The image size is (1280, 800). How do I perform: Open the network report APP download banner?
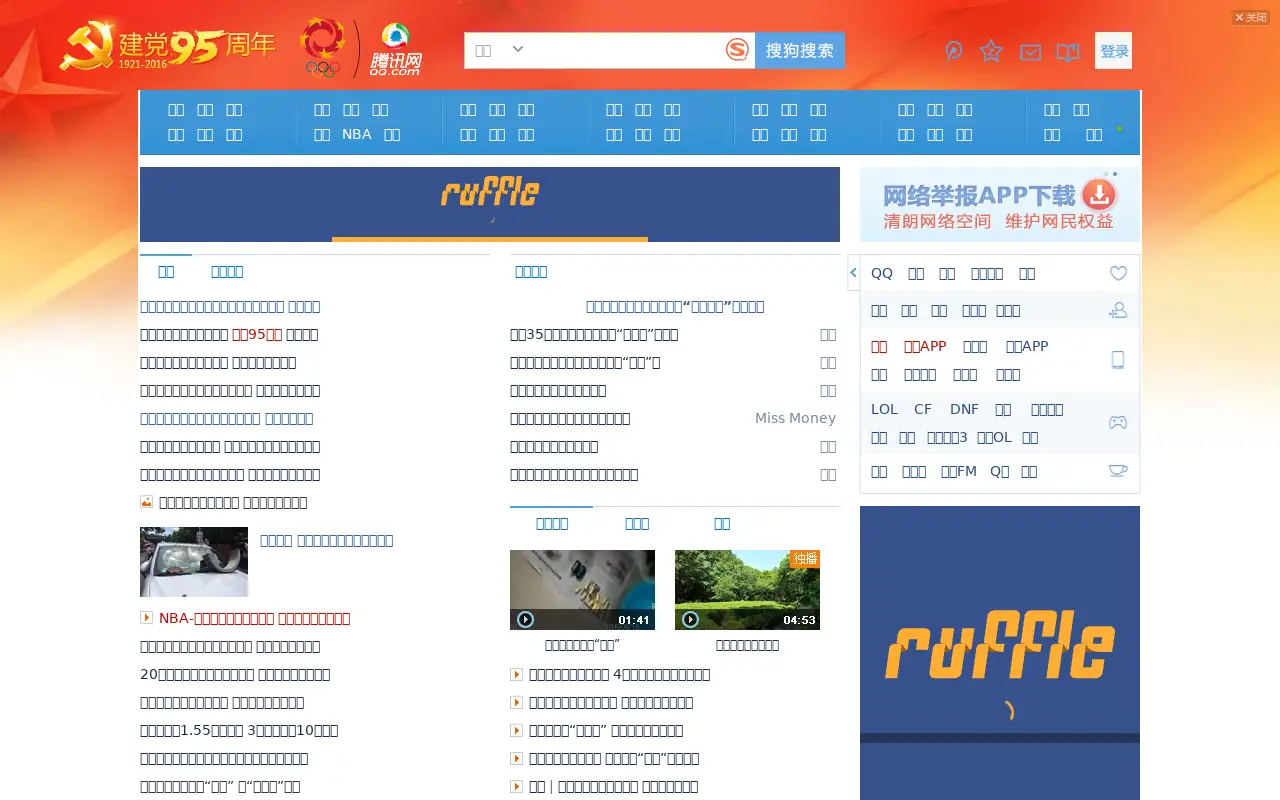pos(1000,204)
